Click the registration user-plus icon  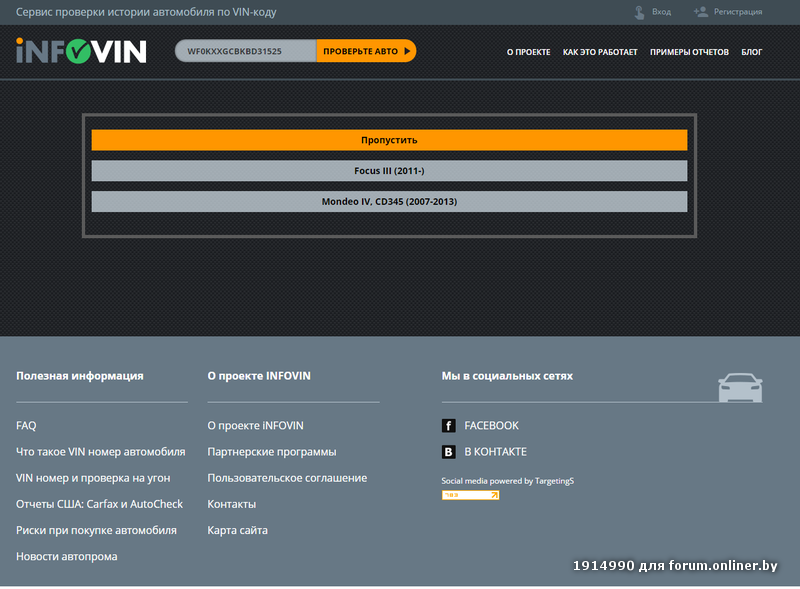701,12
